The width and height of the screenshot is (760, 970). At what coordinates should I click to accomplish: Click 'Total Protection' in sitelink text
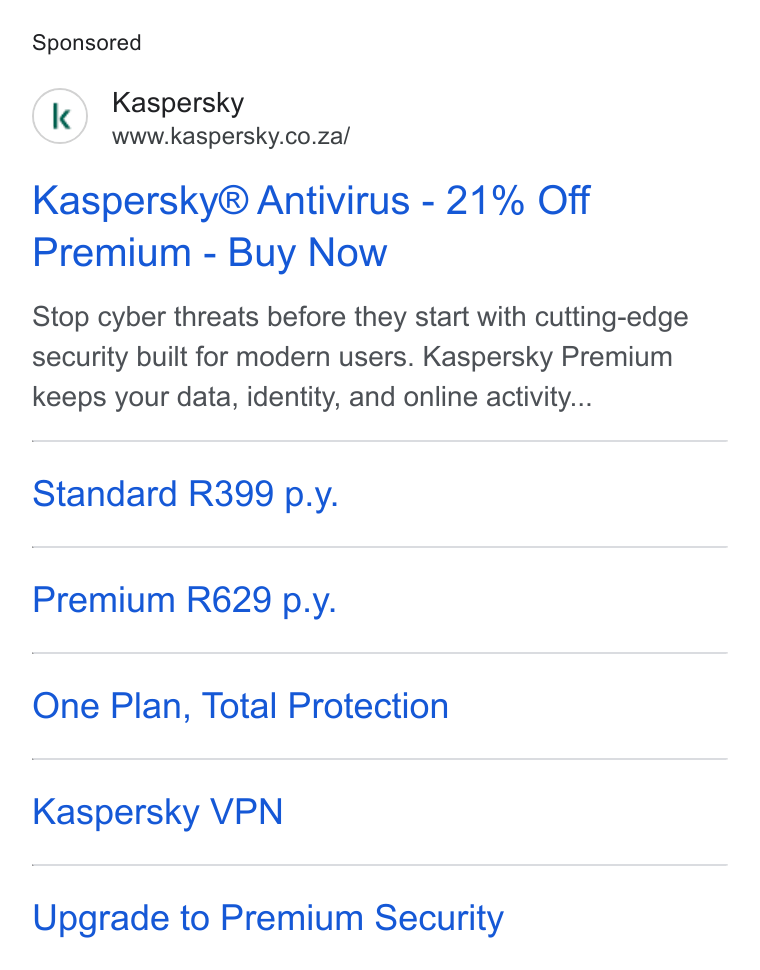[325, 706]
